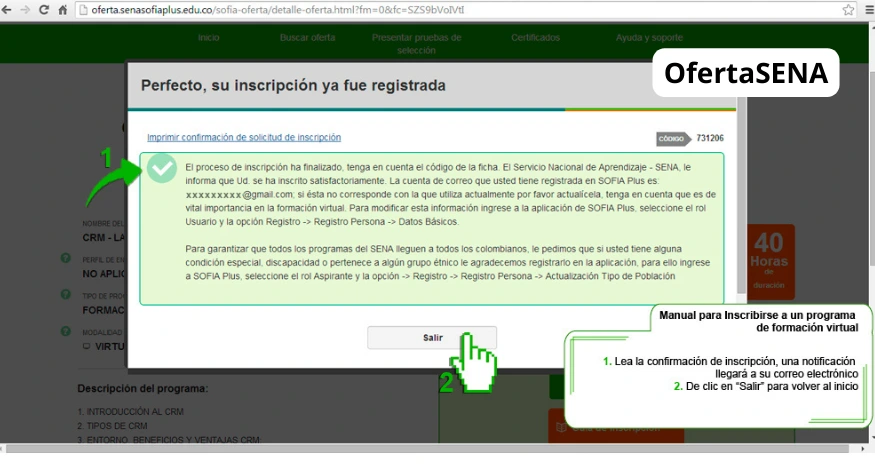Click the dialog title Perfecto, su inscripción ya fue registrada
Screen dimensions: 875x466
293,85
